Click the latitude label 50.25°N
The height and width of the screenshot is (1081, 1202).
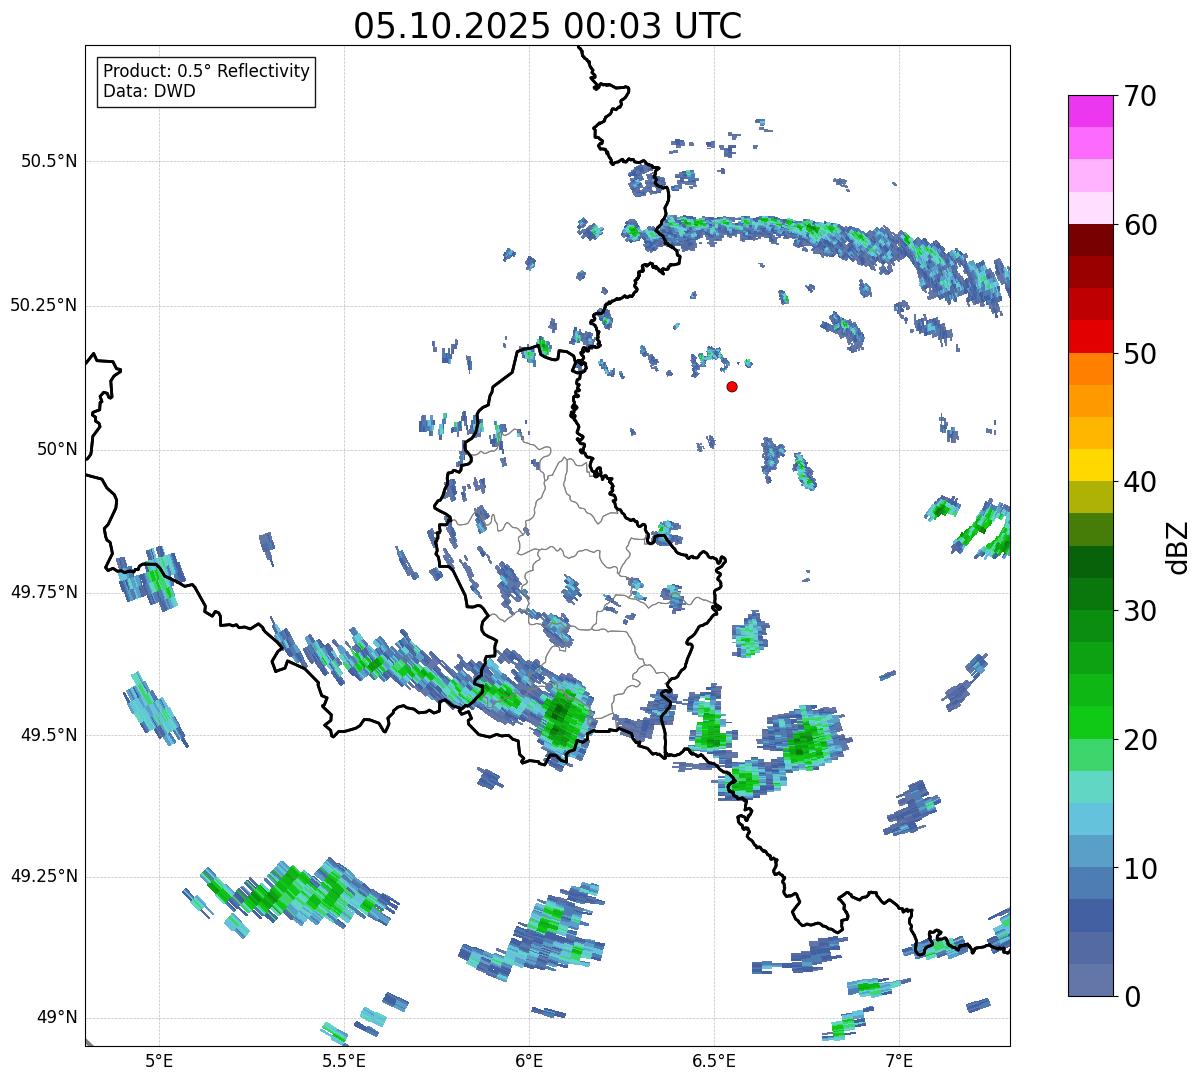coord(44,305)
